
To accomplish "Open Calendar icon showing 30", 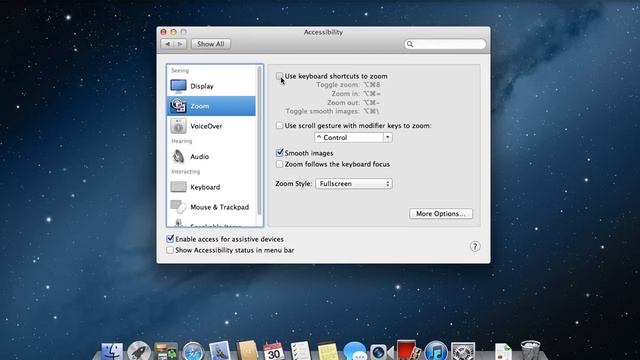I will 274,351.
